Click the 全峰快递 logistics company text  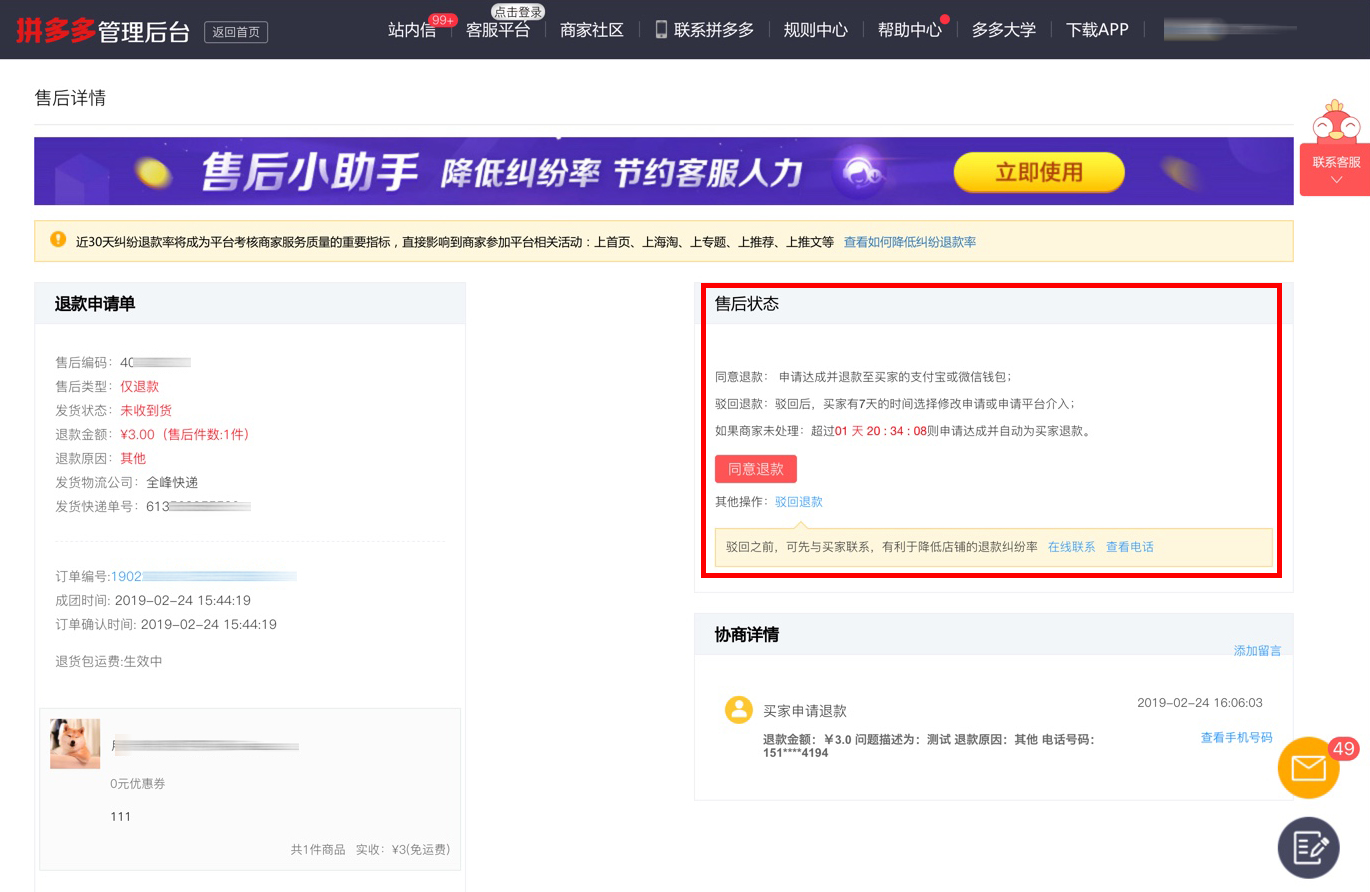click(x=172, y=482)
